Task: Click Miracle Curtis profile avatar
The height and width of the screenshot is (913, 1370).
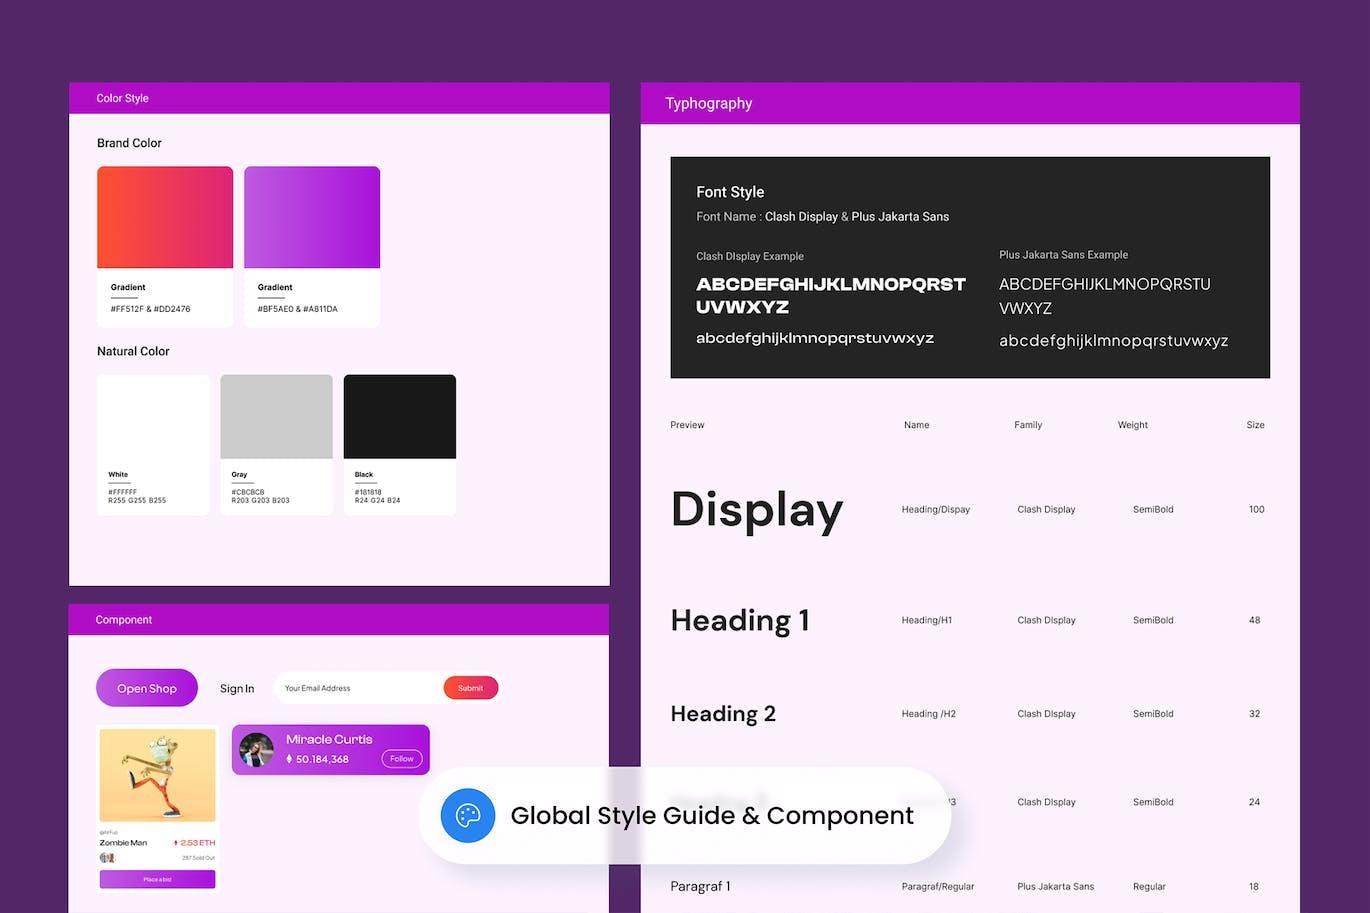Action: (257, 750)
